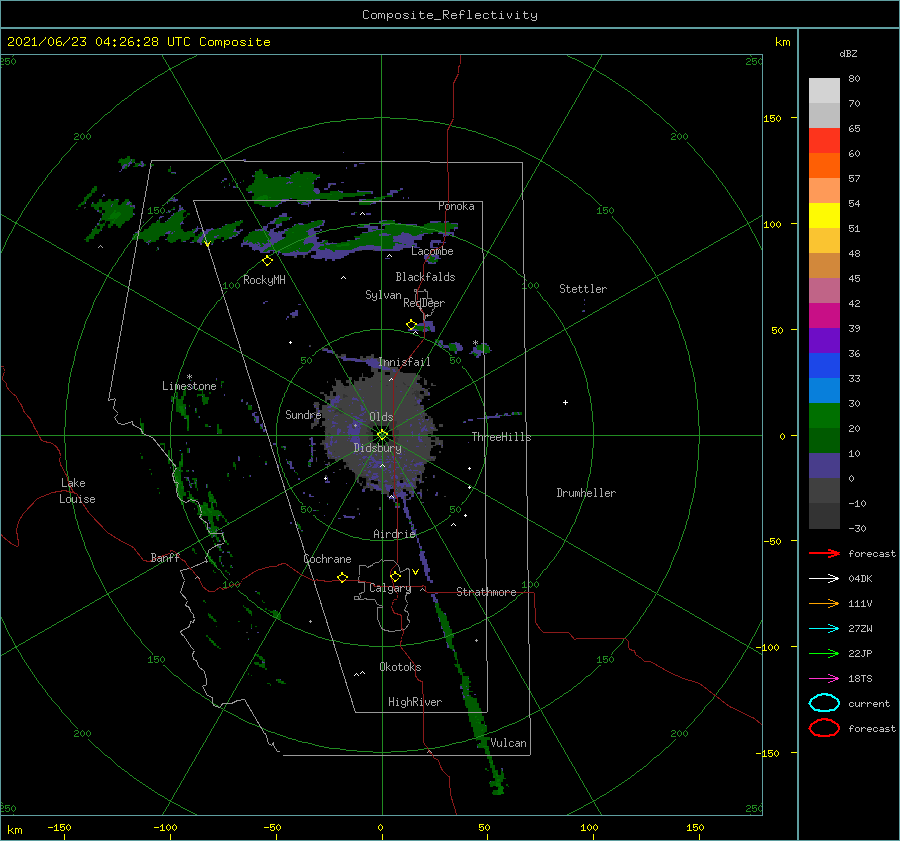900x841 pixels.
Task: Click the yellow diamond marker below RedDeer
Action: pyautogui.click(x=411, y=325)
